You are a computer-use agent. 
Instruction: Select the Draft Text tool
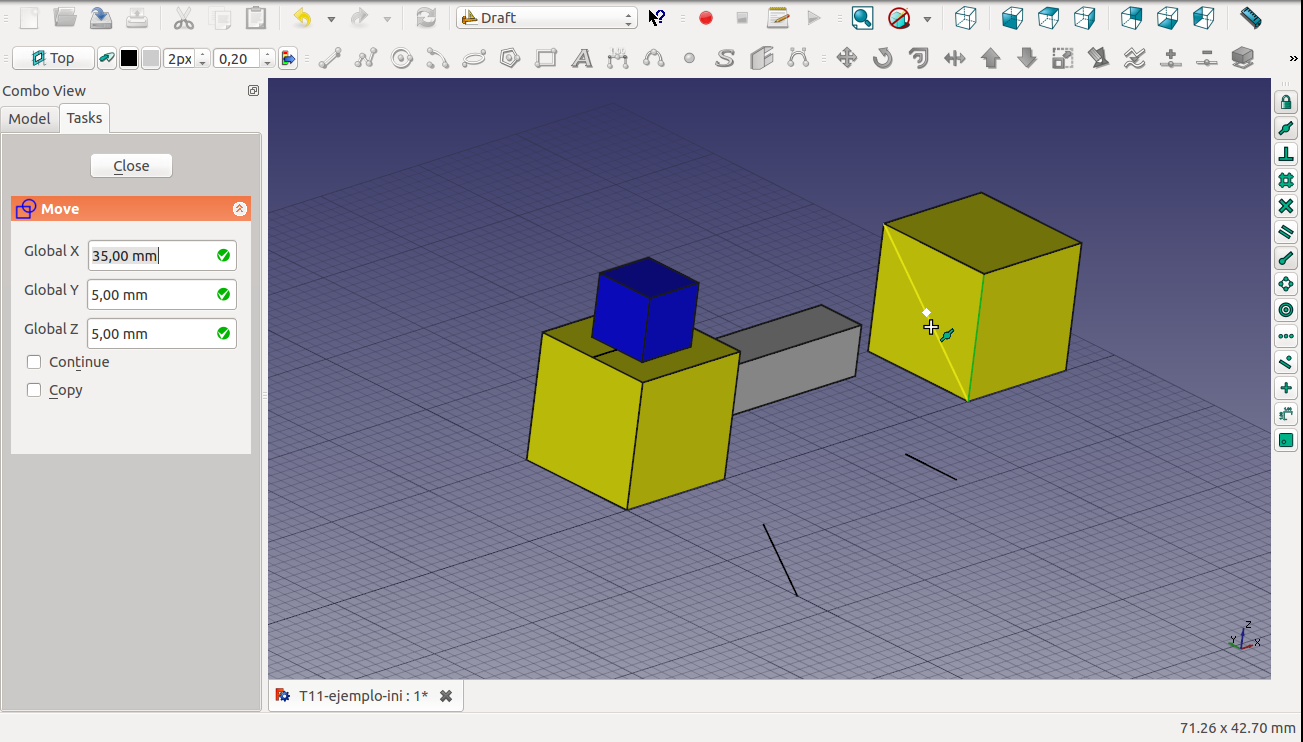point(582,59)
